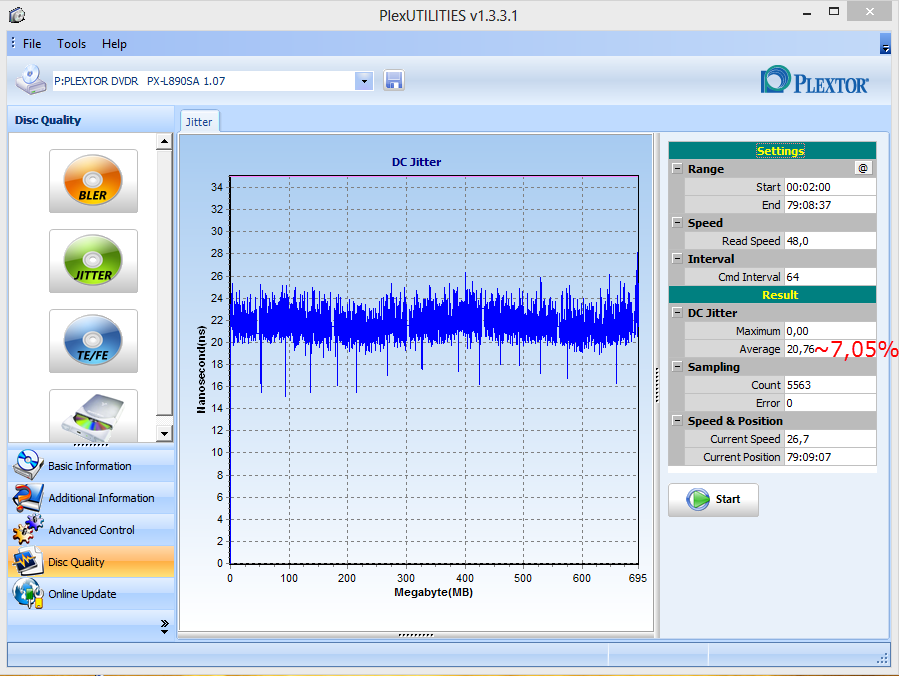The width and height of the screenshot is (899, 676).
Task: Expand the navigation pane overflow chevron
Action: tap(165, 626)
